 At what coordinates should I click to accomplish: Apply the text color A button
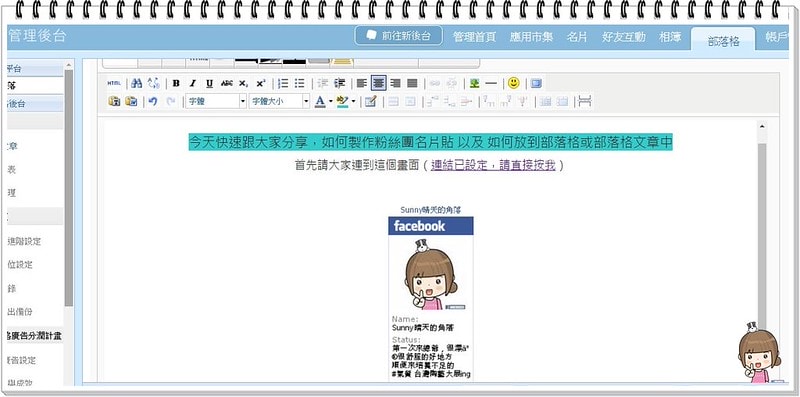(x=320, y=102)
